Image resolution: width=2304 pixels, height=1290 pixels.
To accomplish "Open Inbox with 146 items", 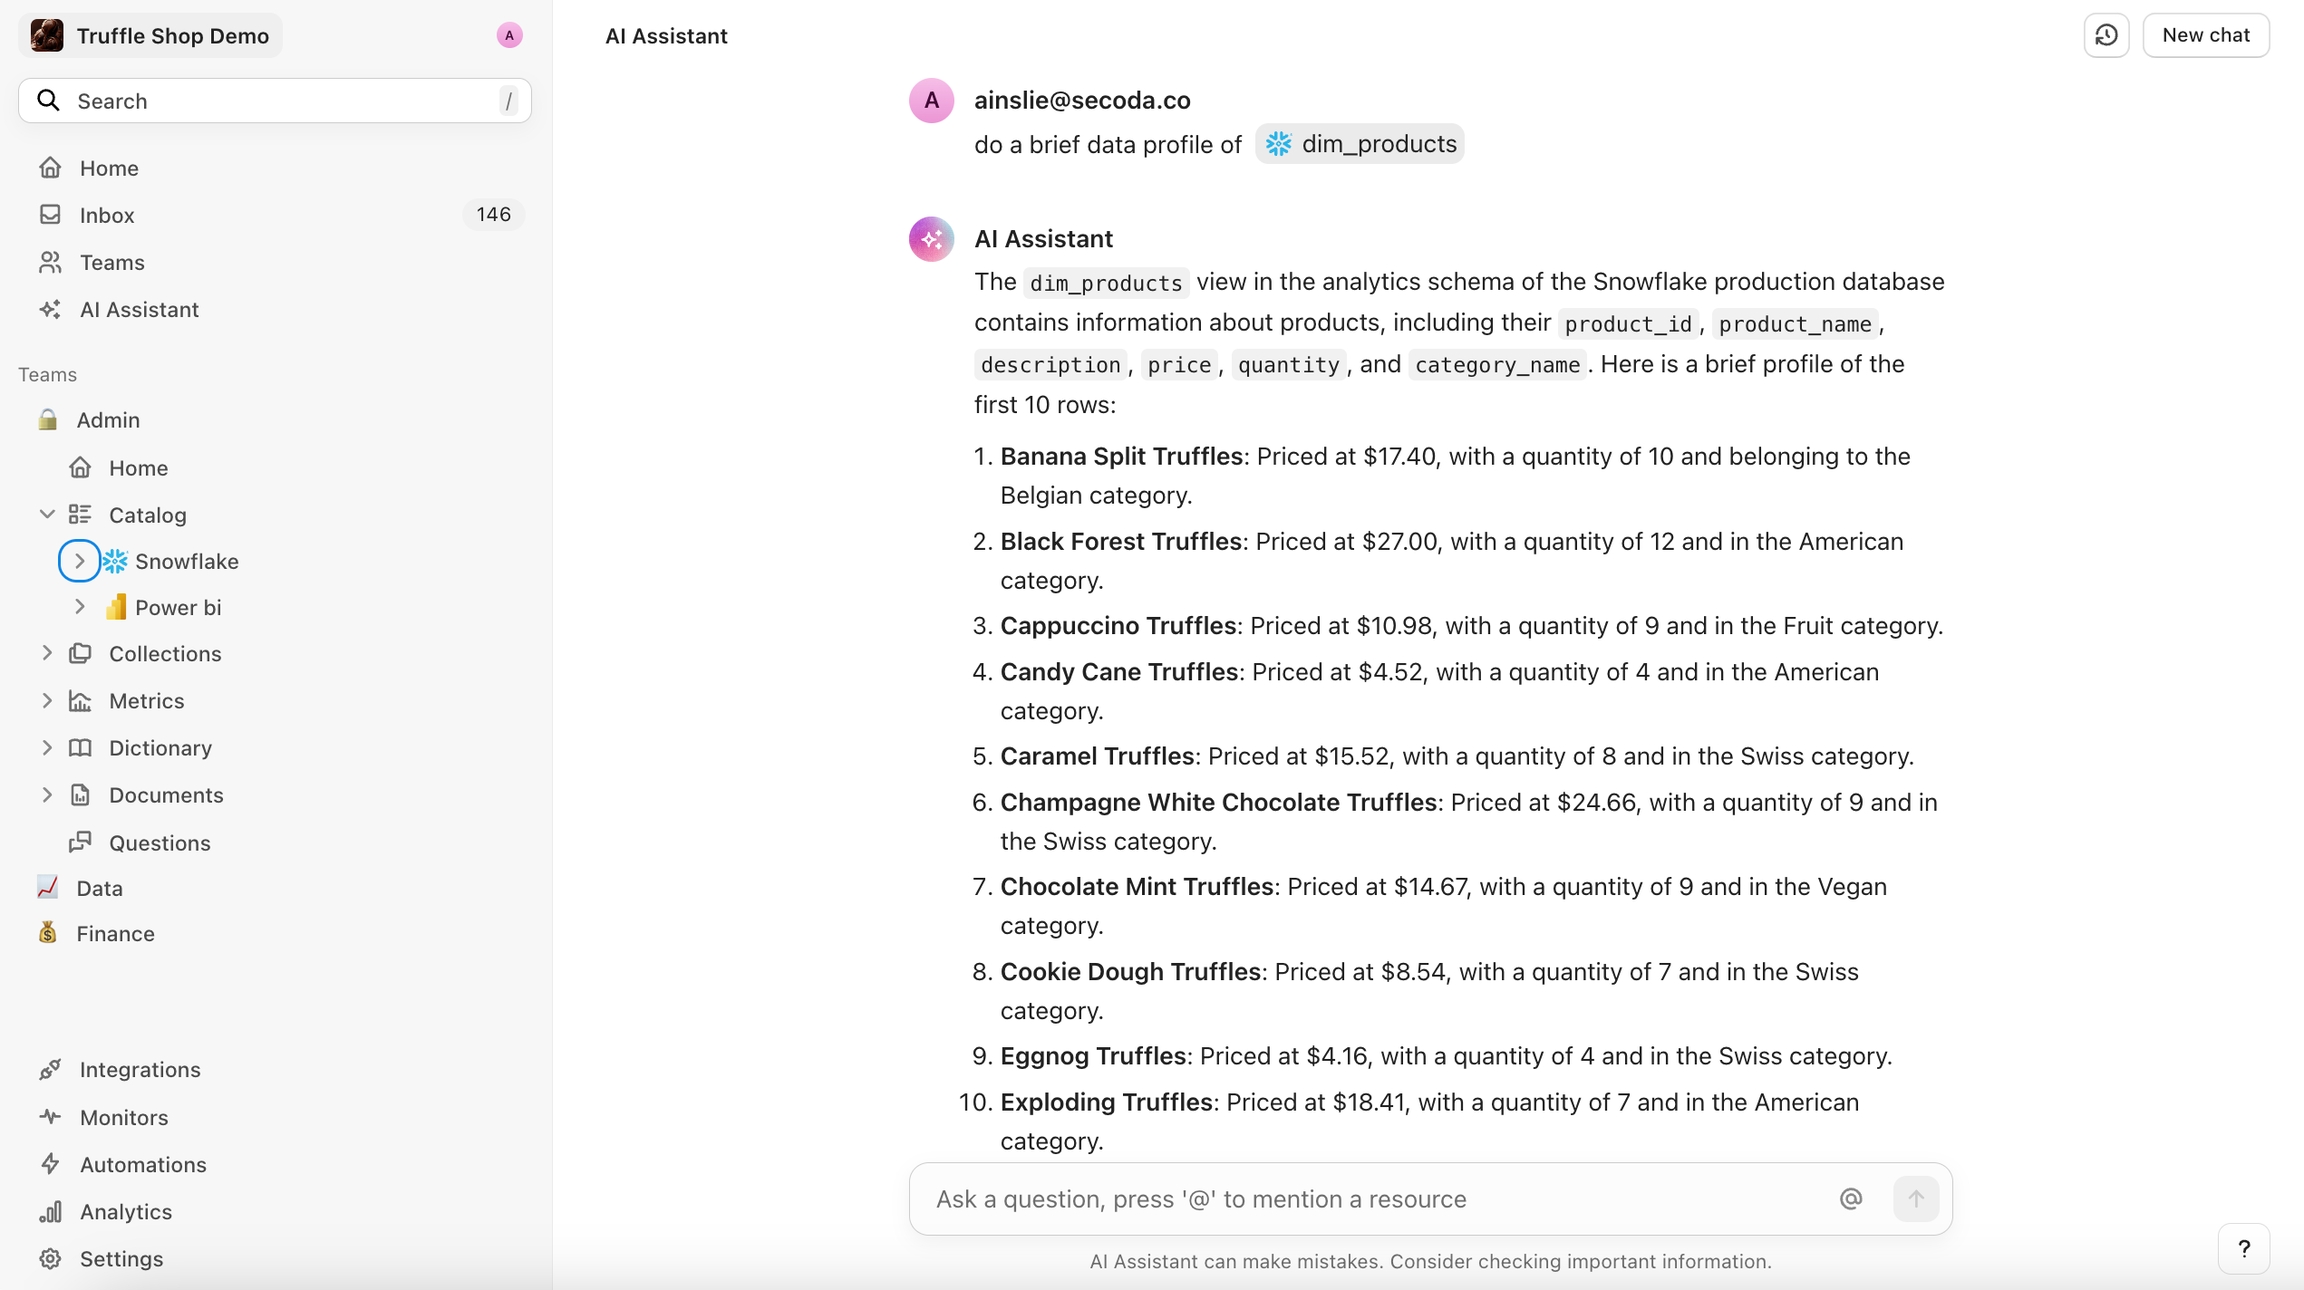I will (107, 215).
